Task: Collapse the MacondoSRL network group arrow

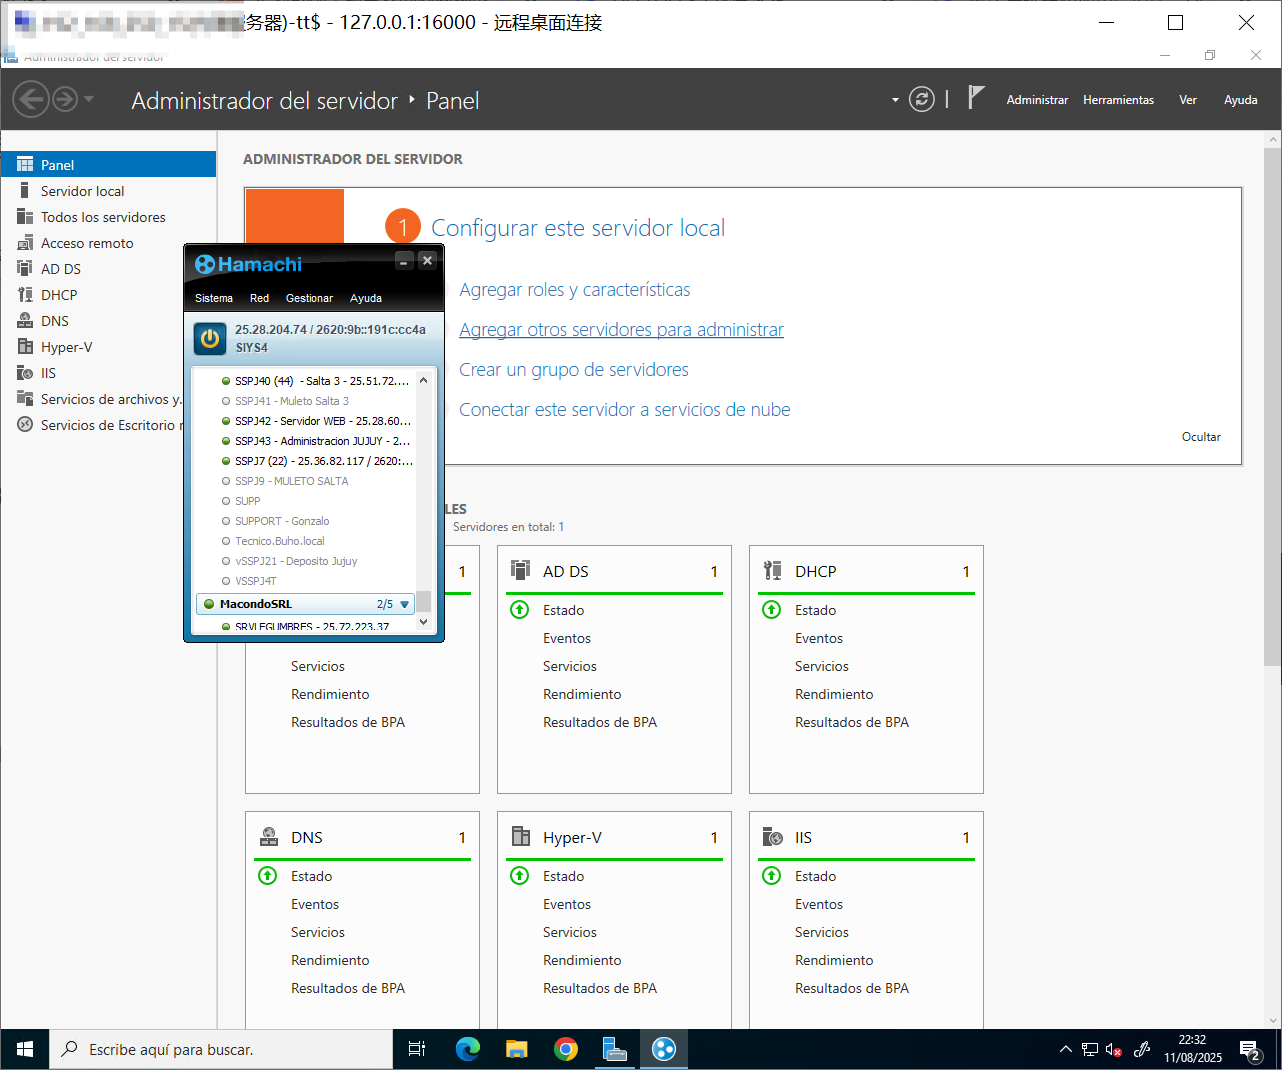Action: tap(405, 604)
